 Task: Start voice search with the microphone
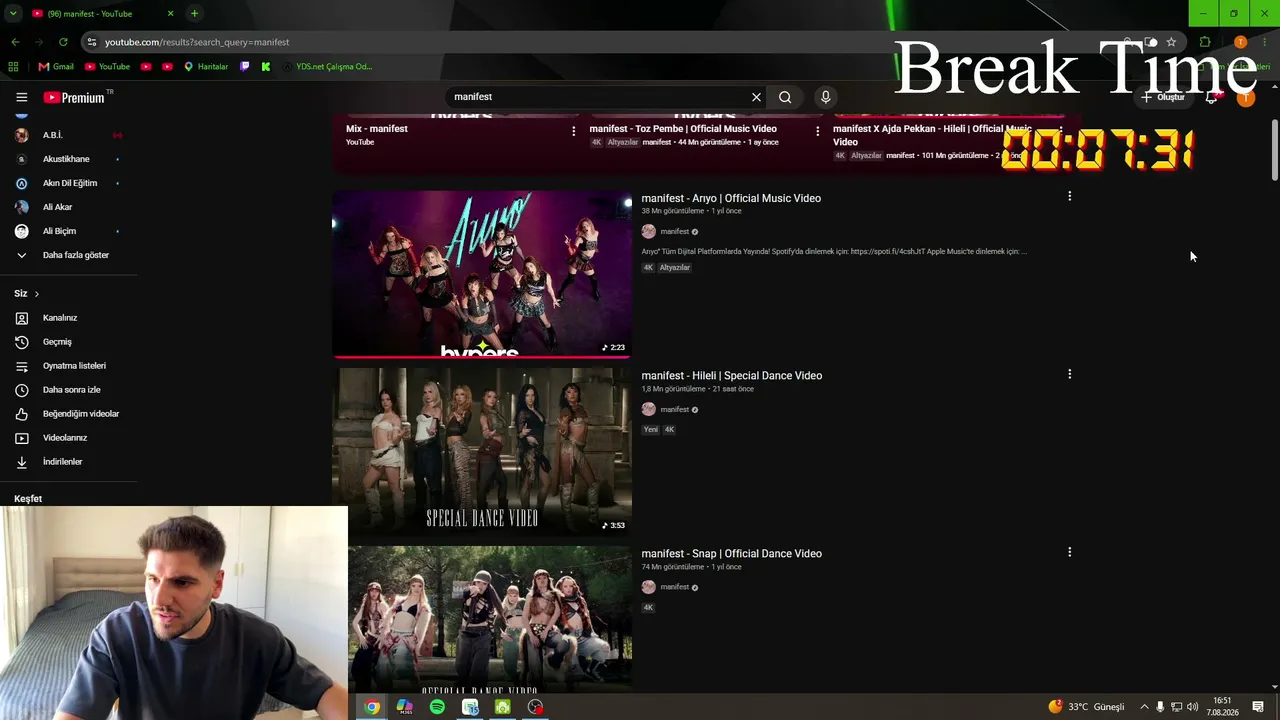825,97
